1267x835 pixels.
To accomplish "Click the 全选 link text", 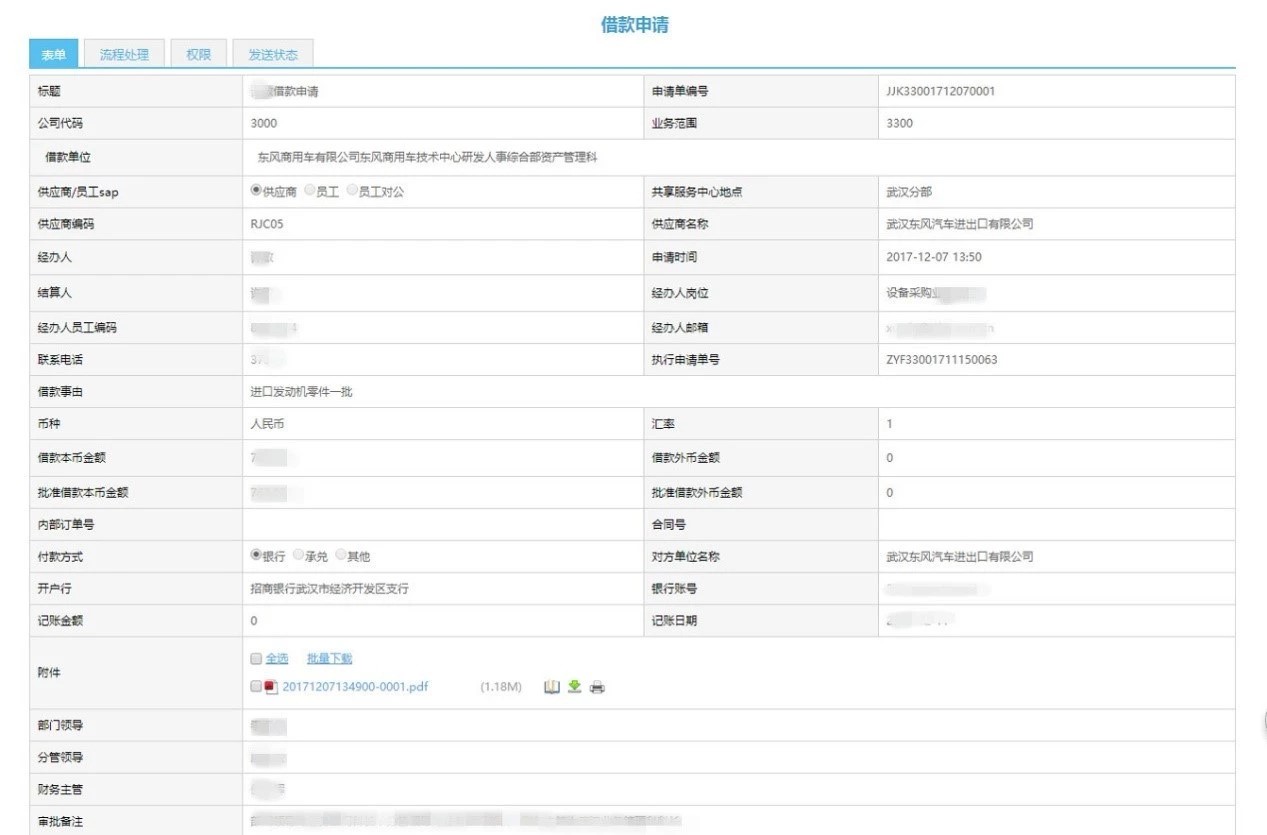I will click(277, 659).
